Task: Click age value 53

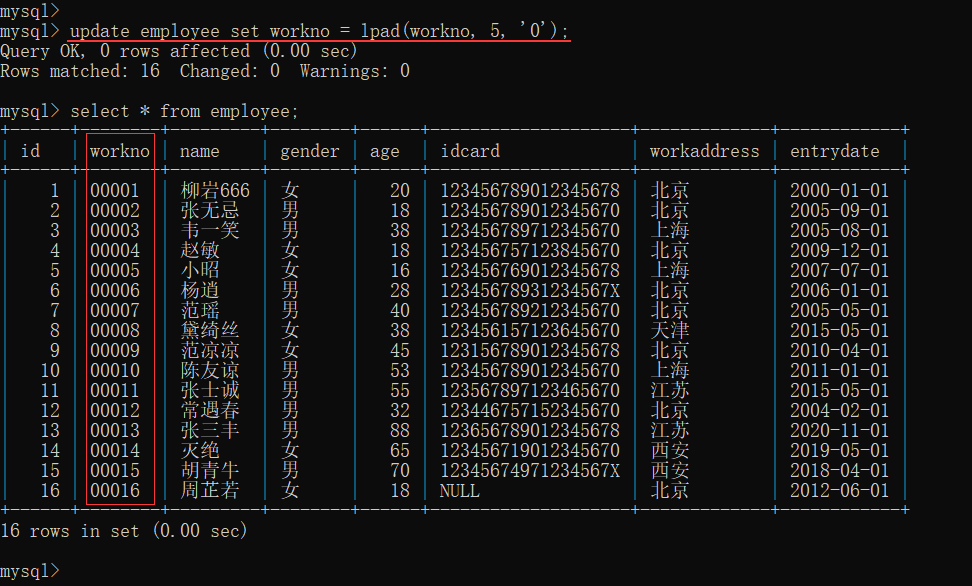Action: (x=400, y=370)
